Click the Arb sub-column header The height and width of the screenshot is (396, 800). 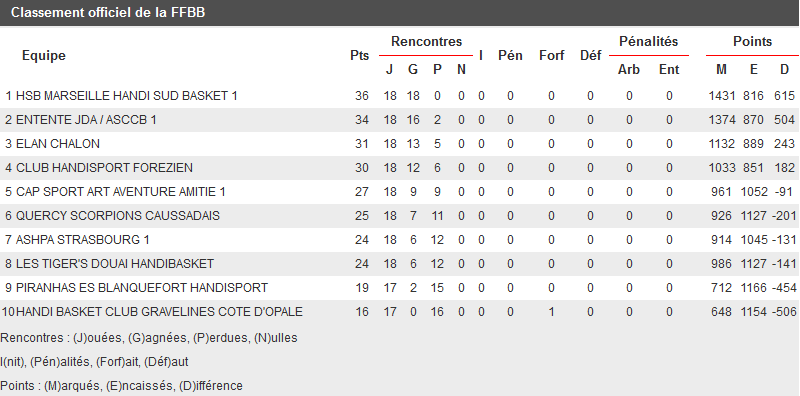click(629, 69)
